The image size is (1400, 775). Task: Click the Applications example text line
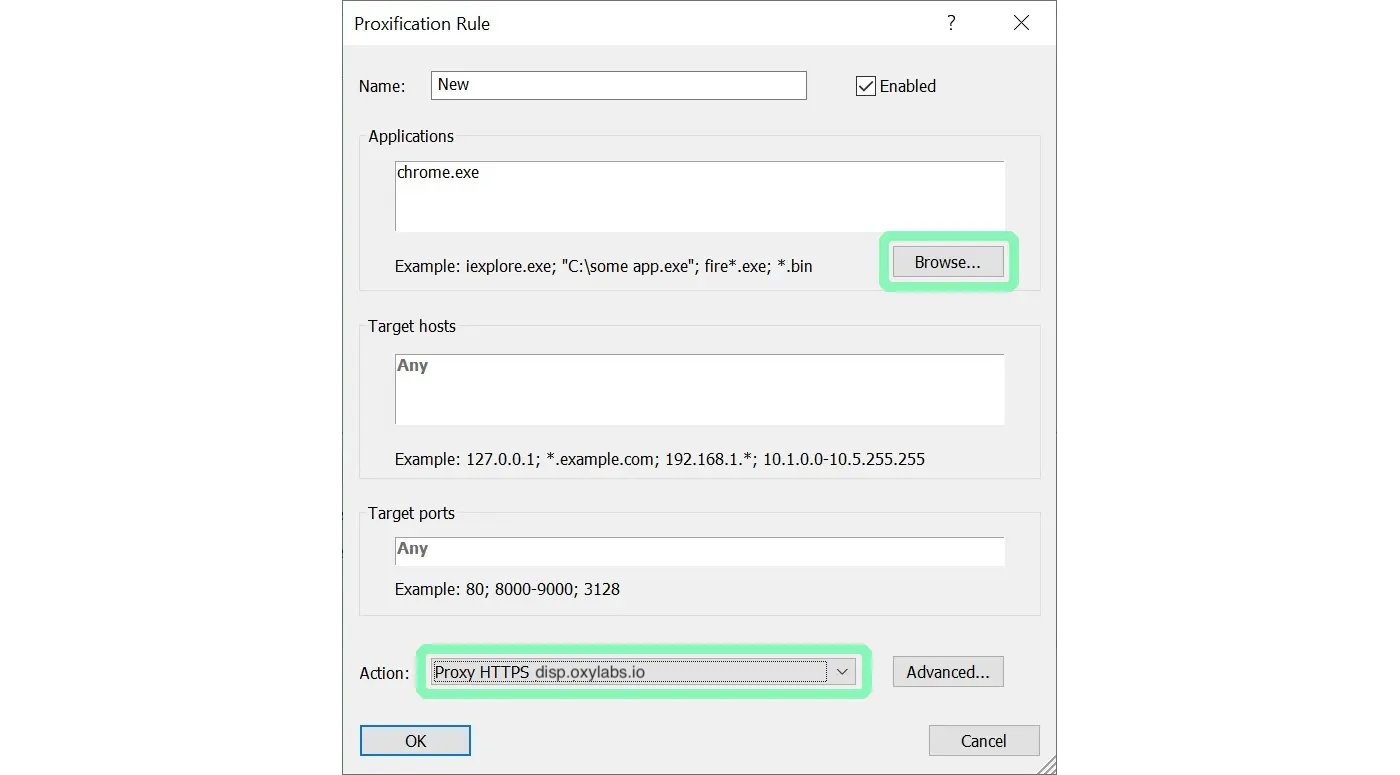tap(603, 266)
